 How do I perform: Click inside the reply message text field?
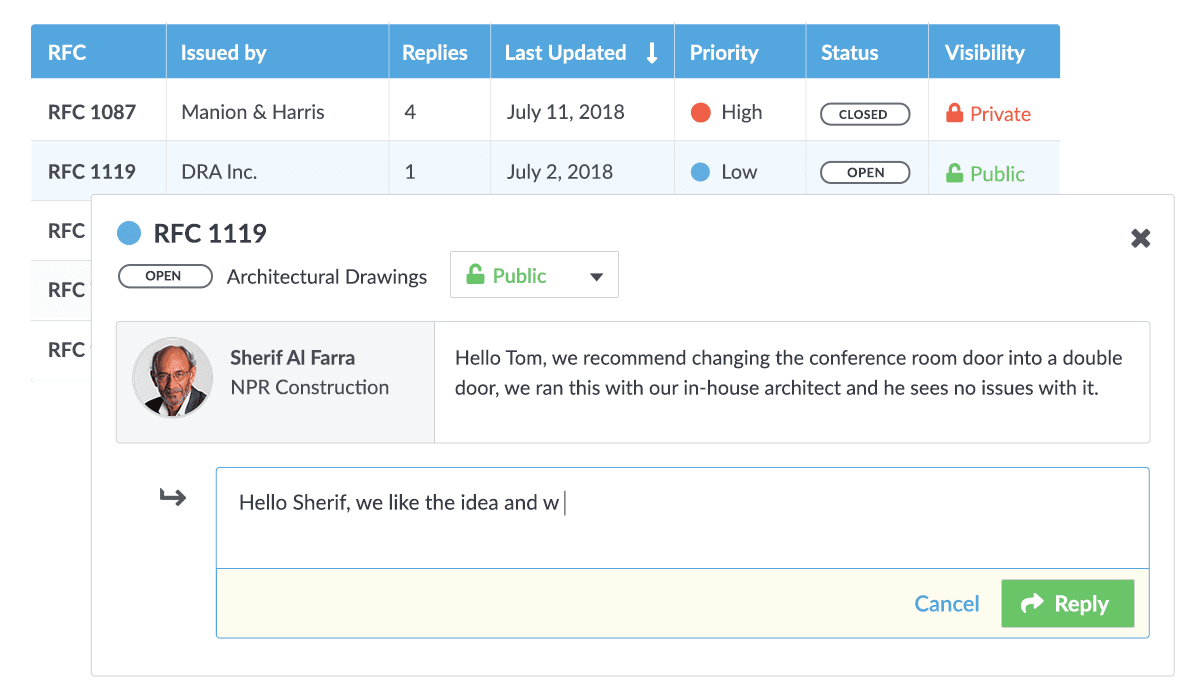coord(683,518)
